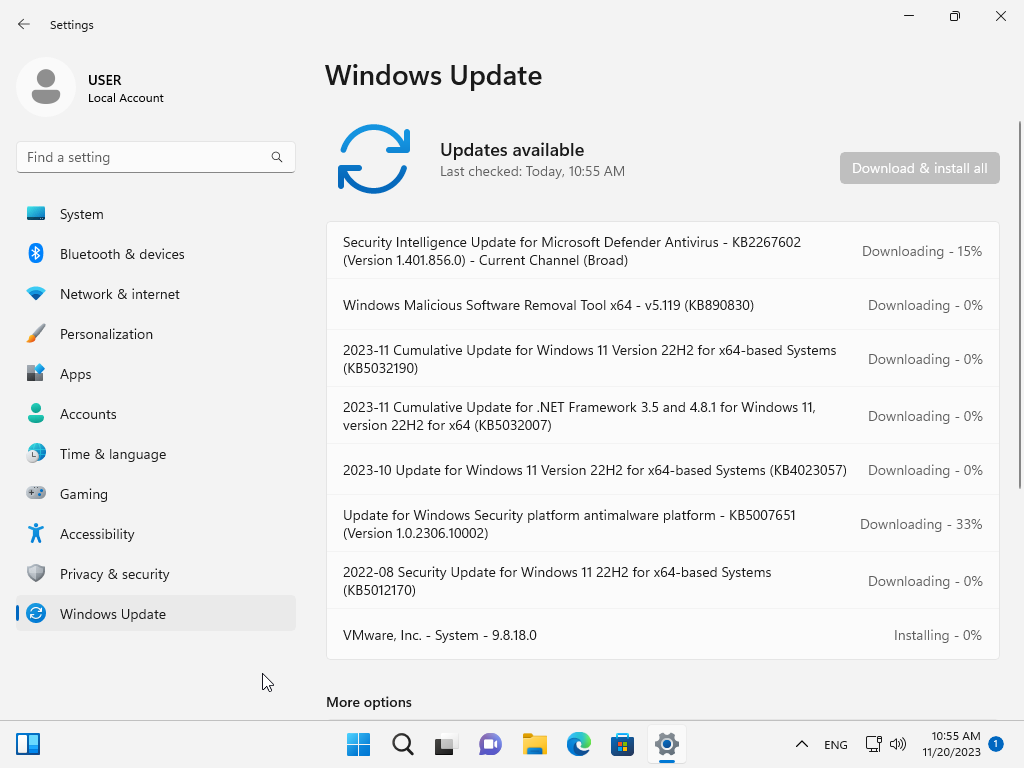1024x768 pixels.
Task: Open Microsoft Store from taskbar
Action: [x=622, y=744]
